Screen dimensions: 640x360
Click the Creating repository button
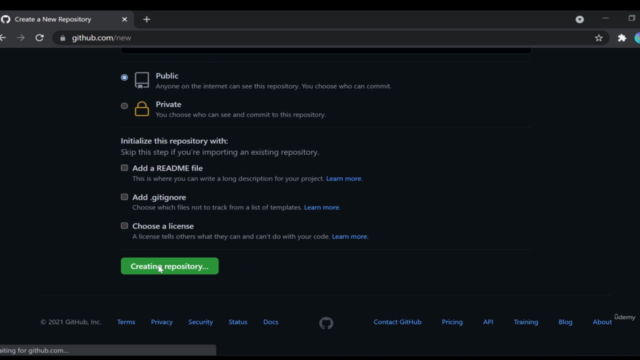tap(169, 266)
